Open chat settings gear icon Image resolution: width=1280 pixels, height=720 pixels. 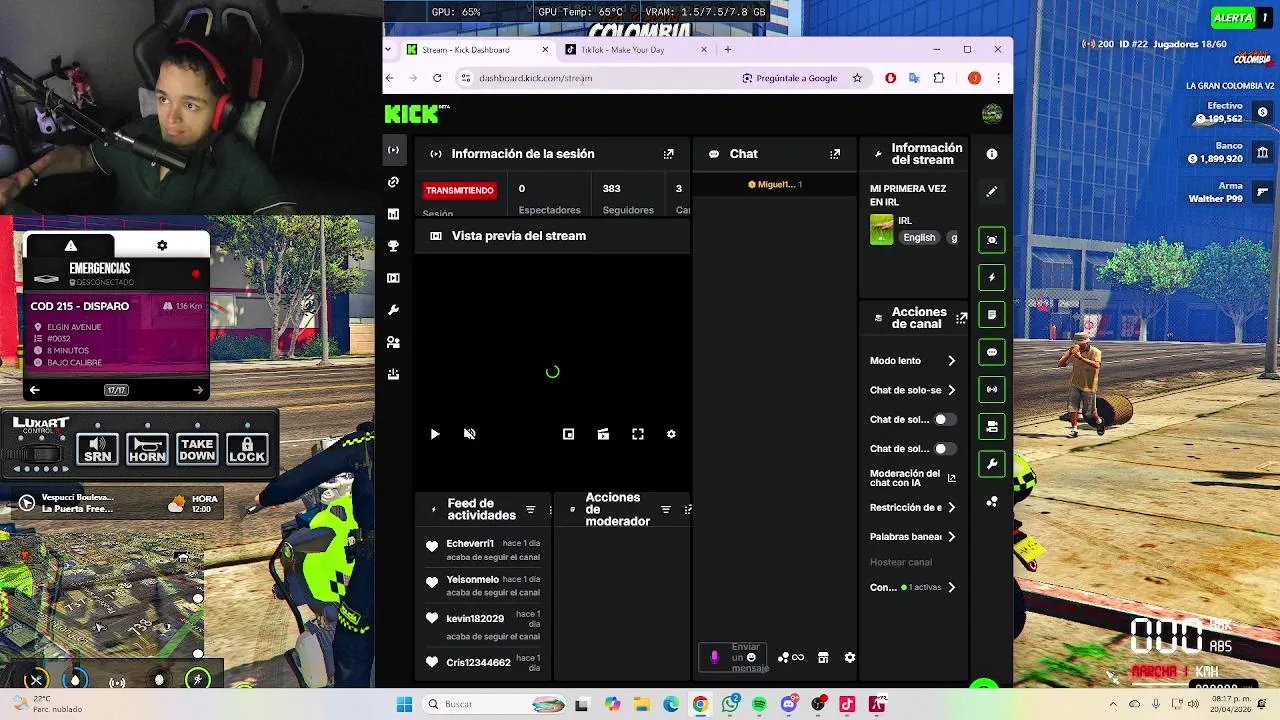pyautogui.click(x=850, y=657)
